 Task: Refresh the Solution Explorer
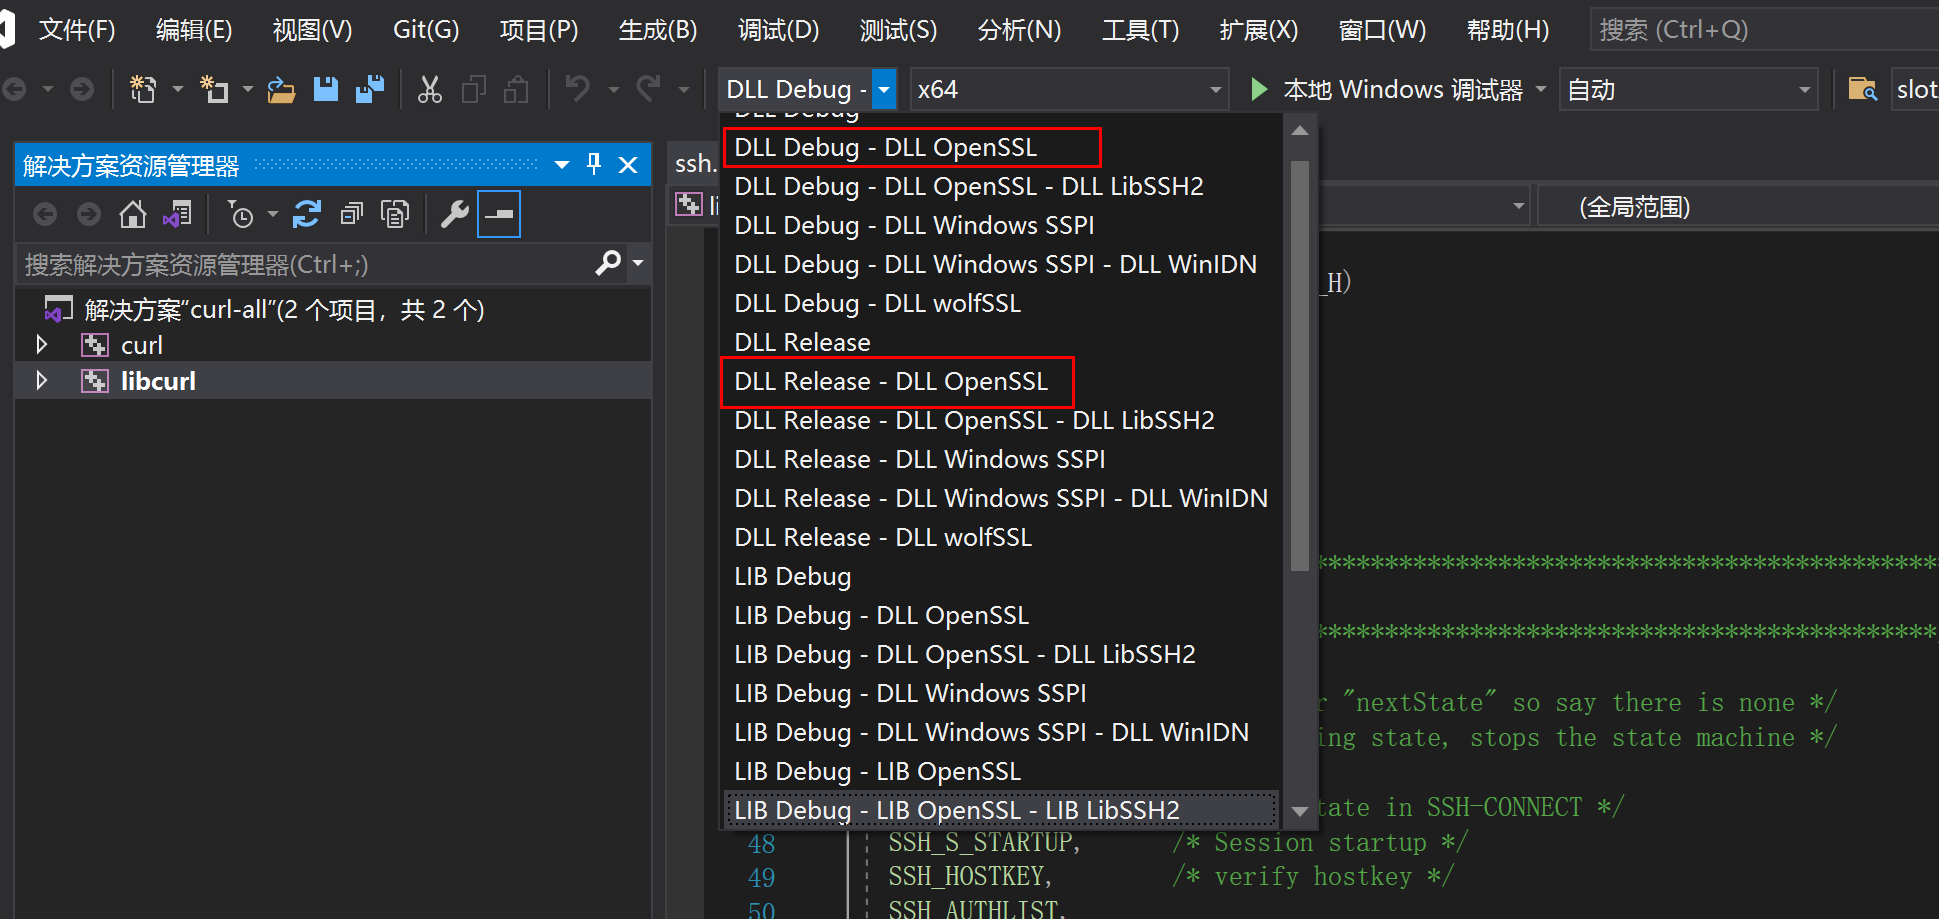click(x=307, y=213)
